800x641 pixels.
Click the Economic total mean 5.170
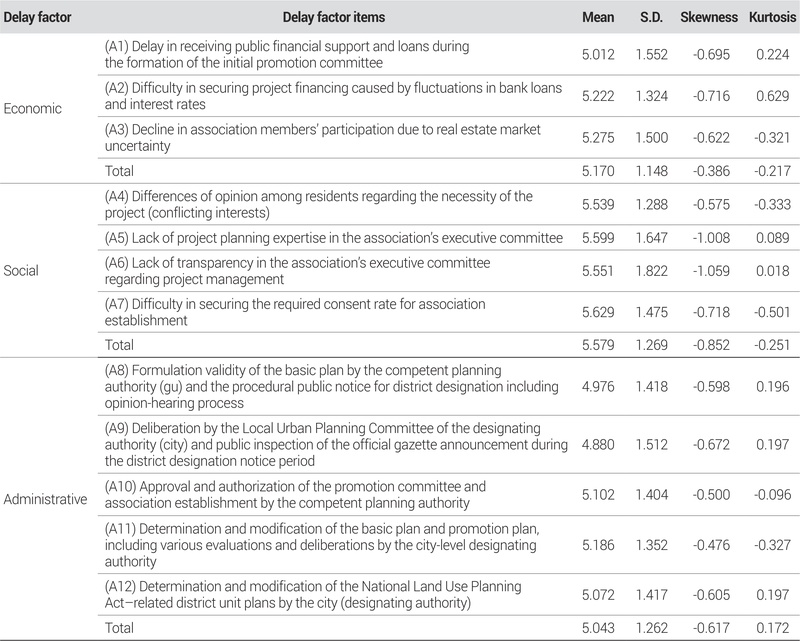pyautogui.click(x=598, y=172)
